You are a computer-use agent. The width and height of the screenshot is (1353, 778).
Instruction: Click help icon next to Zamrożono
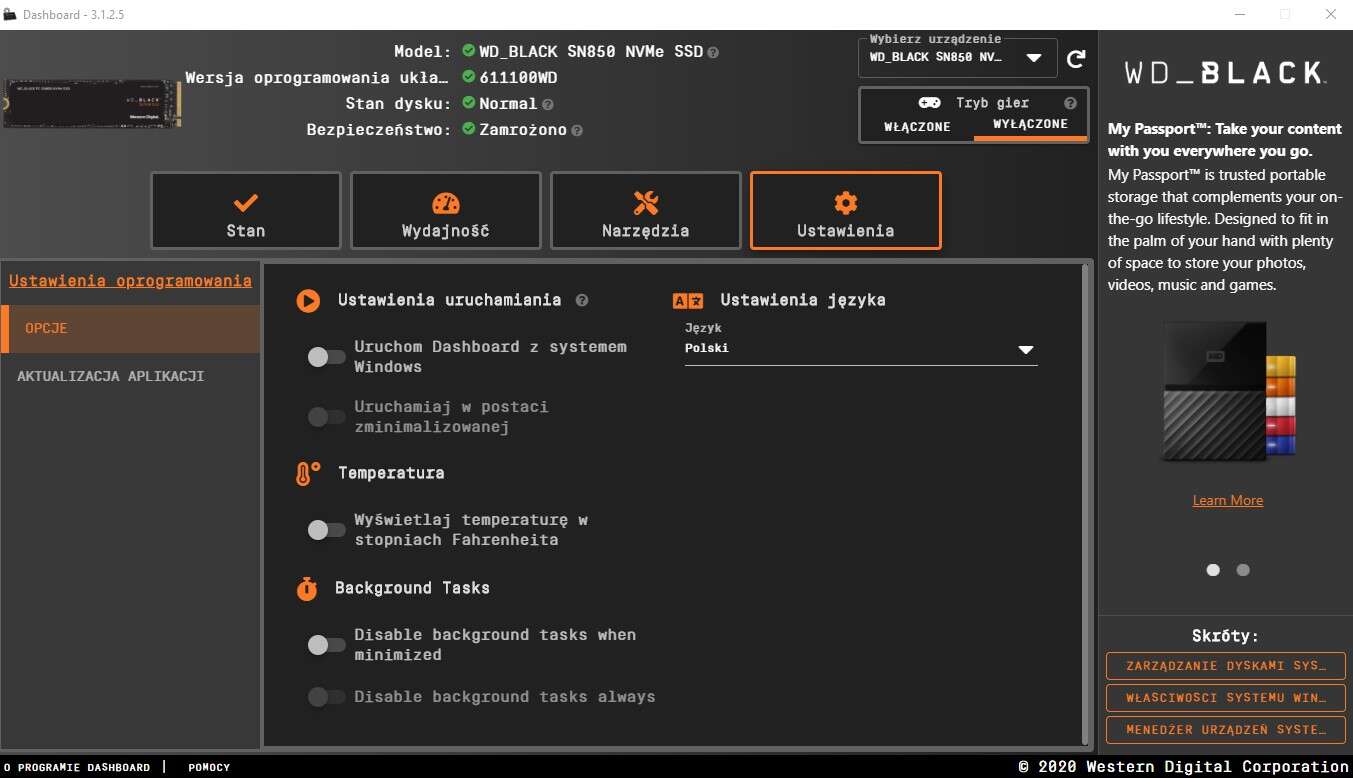click(x=577, y=130)
